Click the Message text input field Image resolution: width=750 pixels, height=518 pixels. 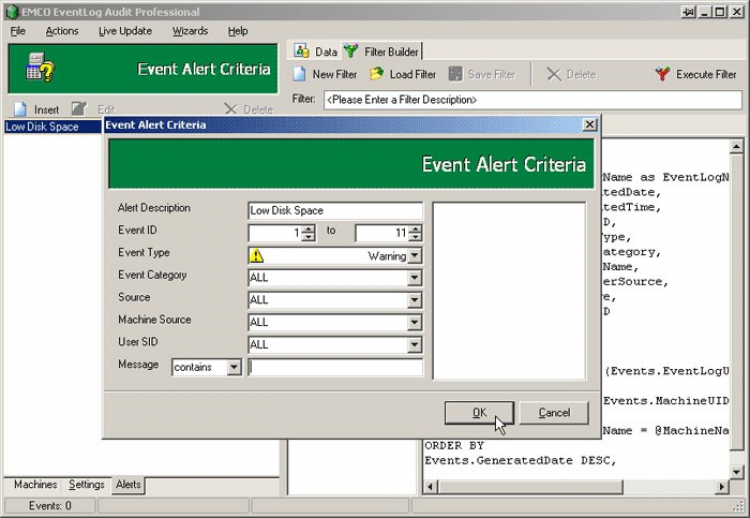click(x=335, y=367)
